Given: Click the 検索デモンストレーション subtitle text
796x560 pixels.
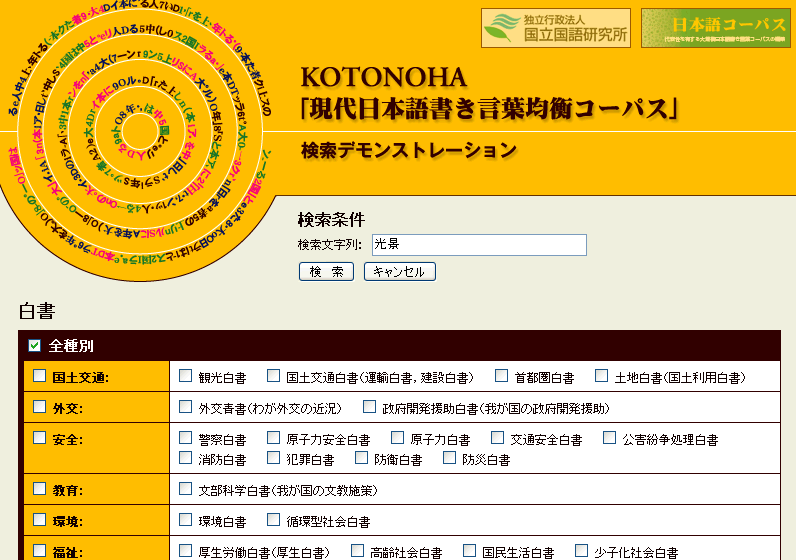Looking at the screenshot, I should tap(409, 150).
